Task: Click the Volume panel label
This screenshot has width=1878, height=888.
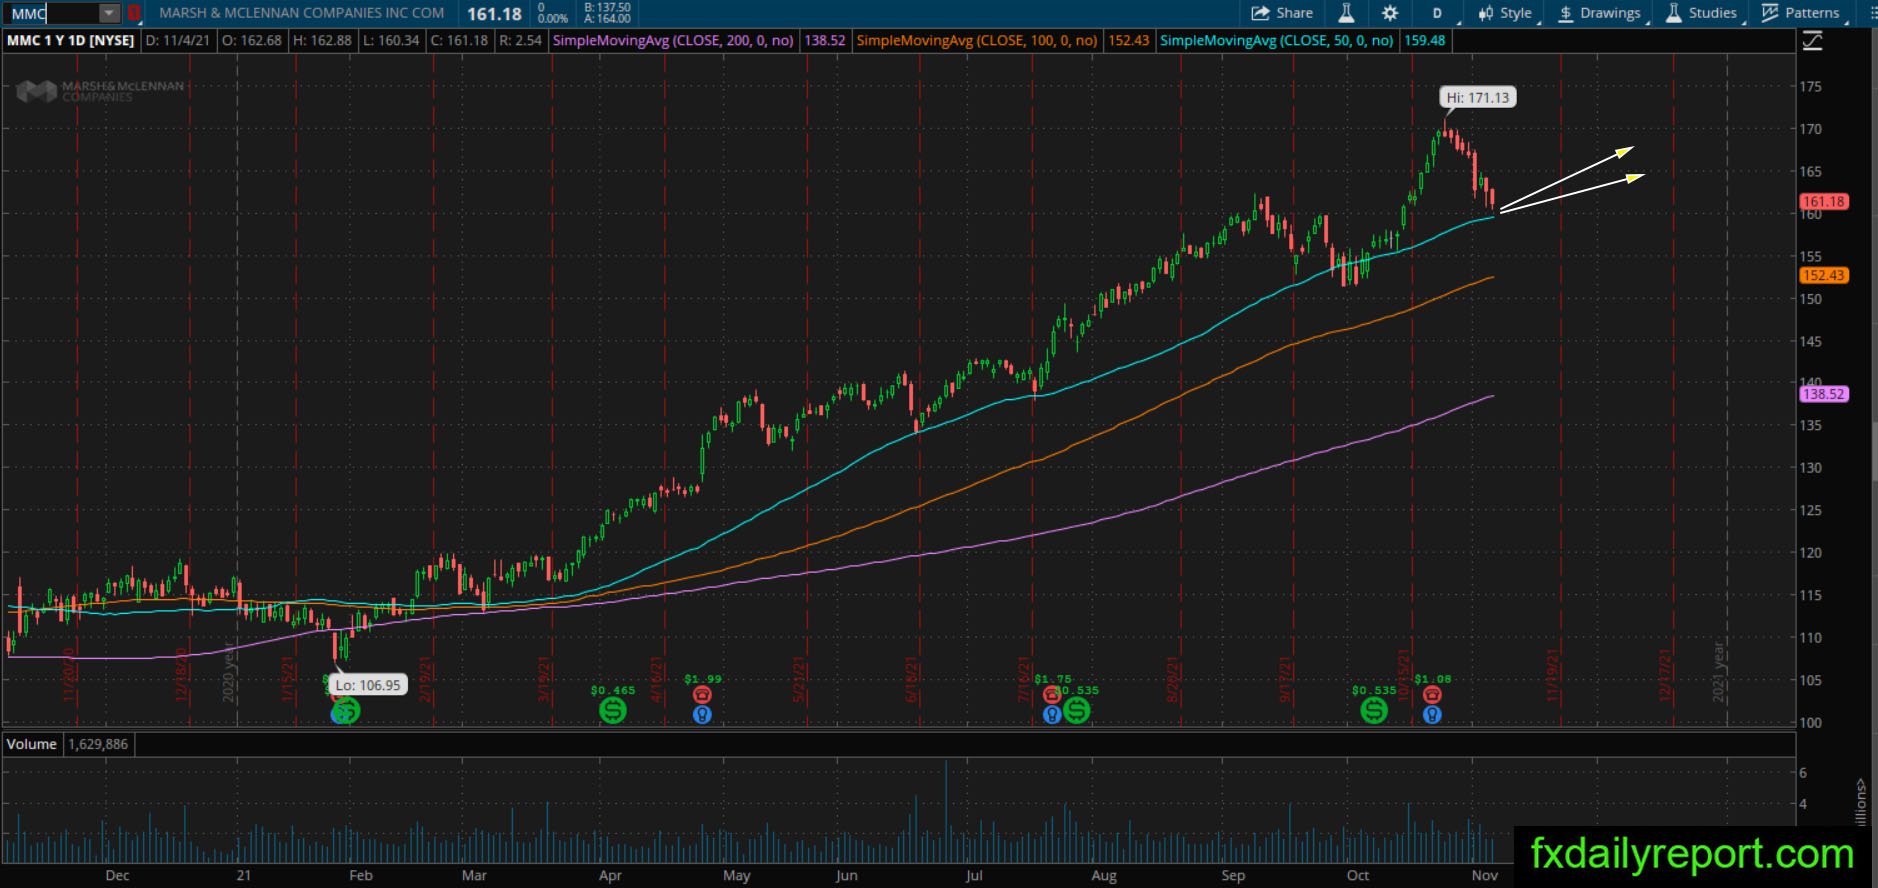Action: tap(32, 744)
